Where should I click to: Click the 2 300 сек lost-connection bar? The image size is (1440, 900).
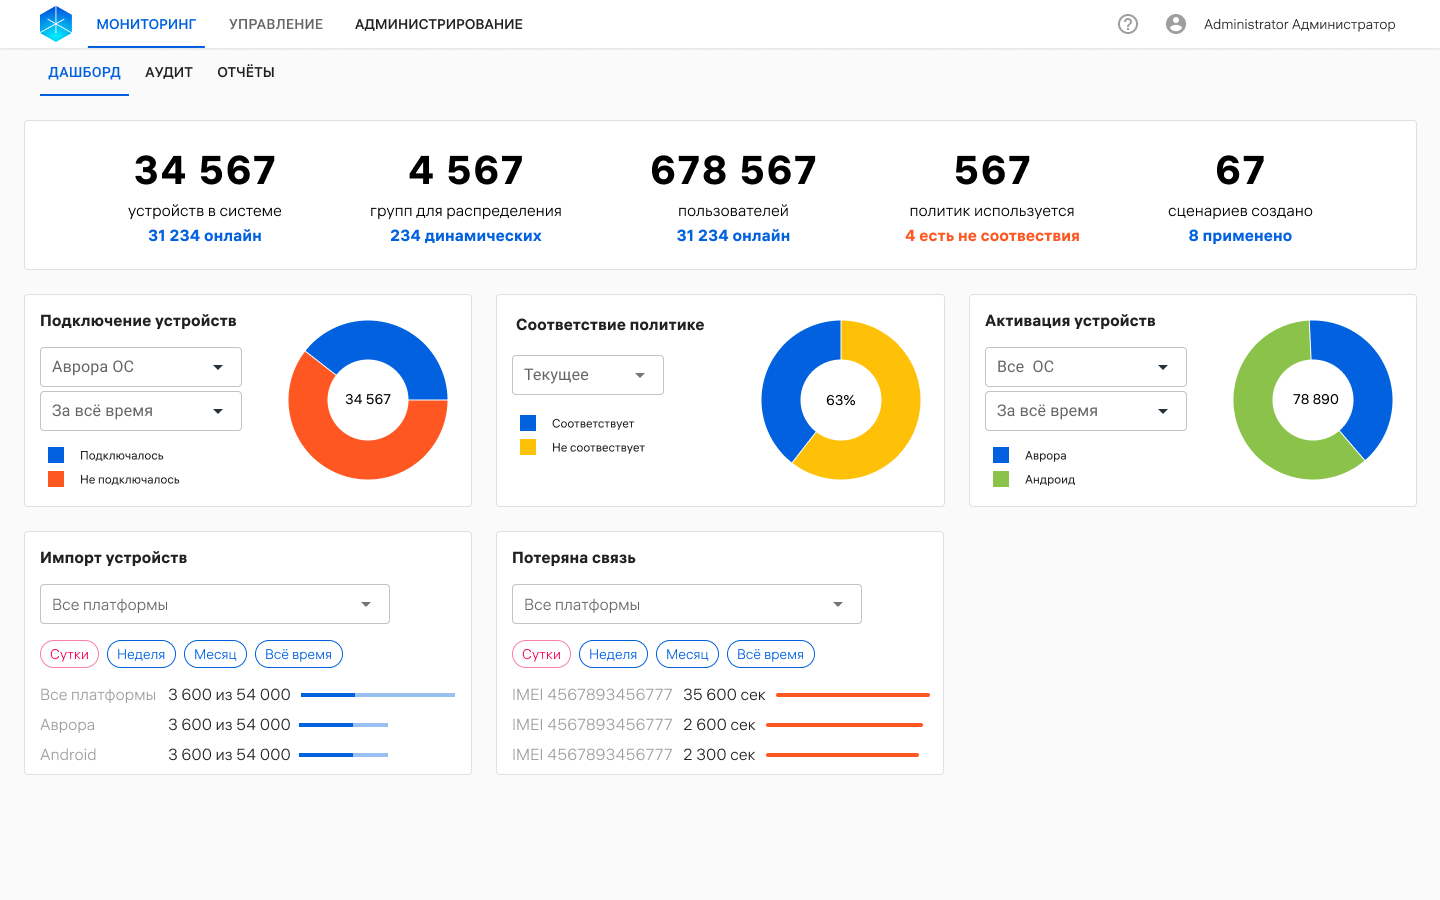pyautogui.click(x=843, y=755)
